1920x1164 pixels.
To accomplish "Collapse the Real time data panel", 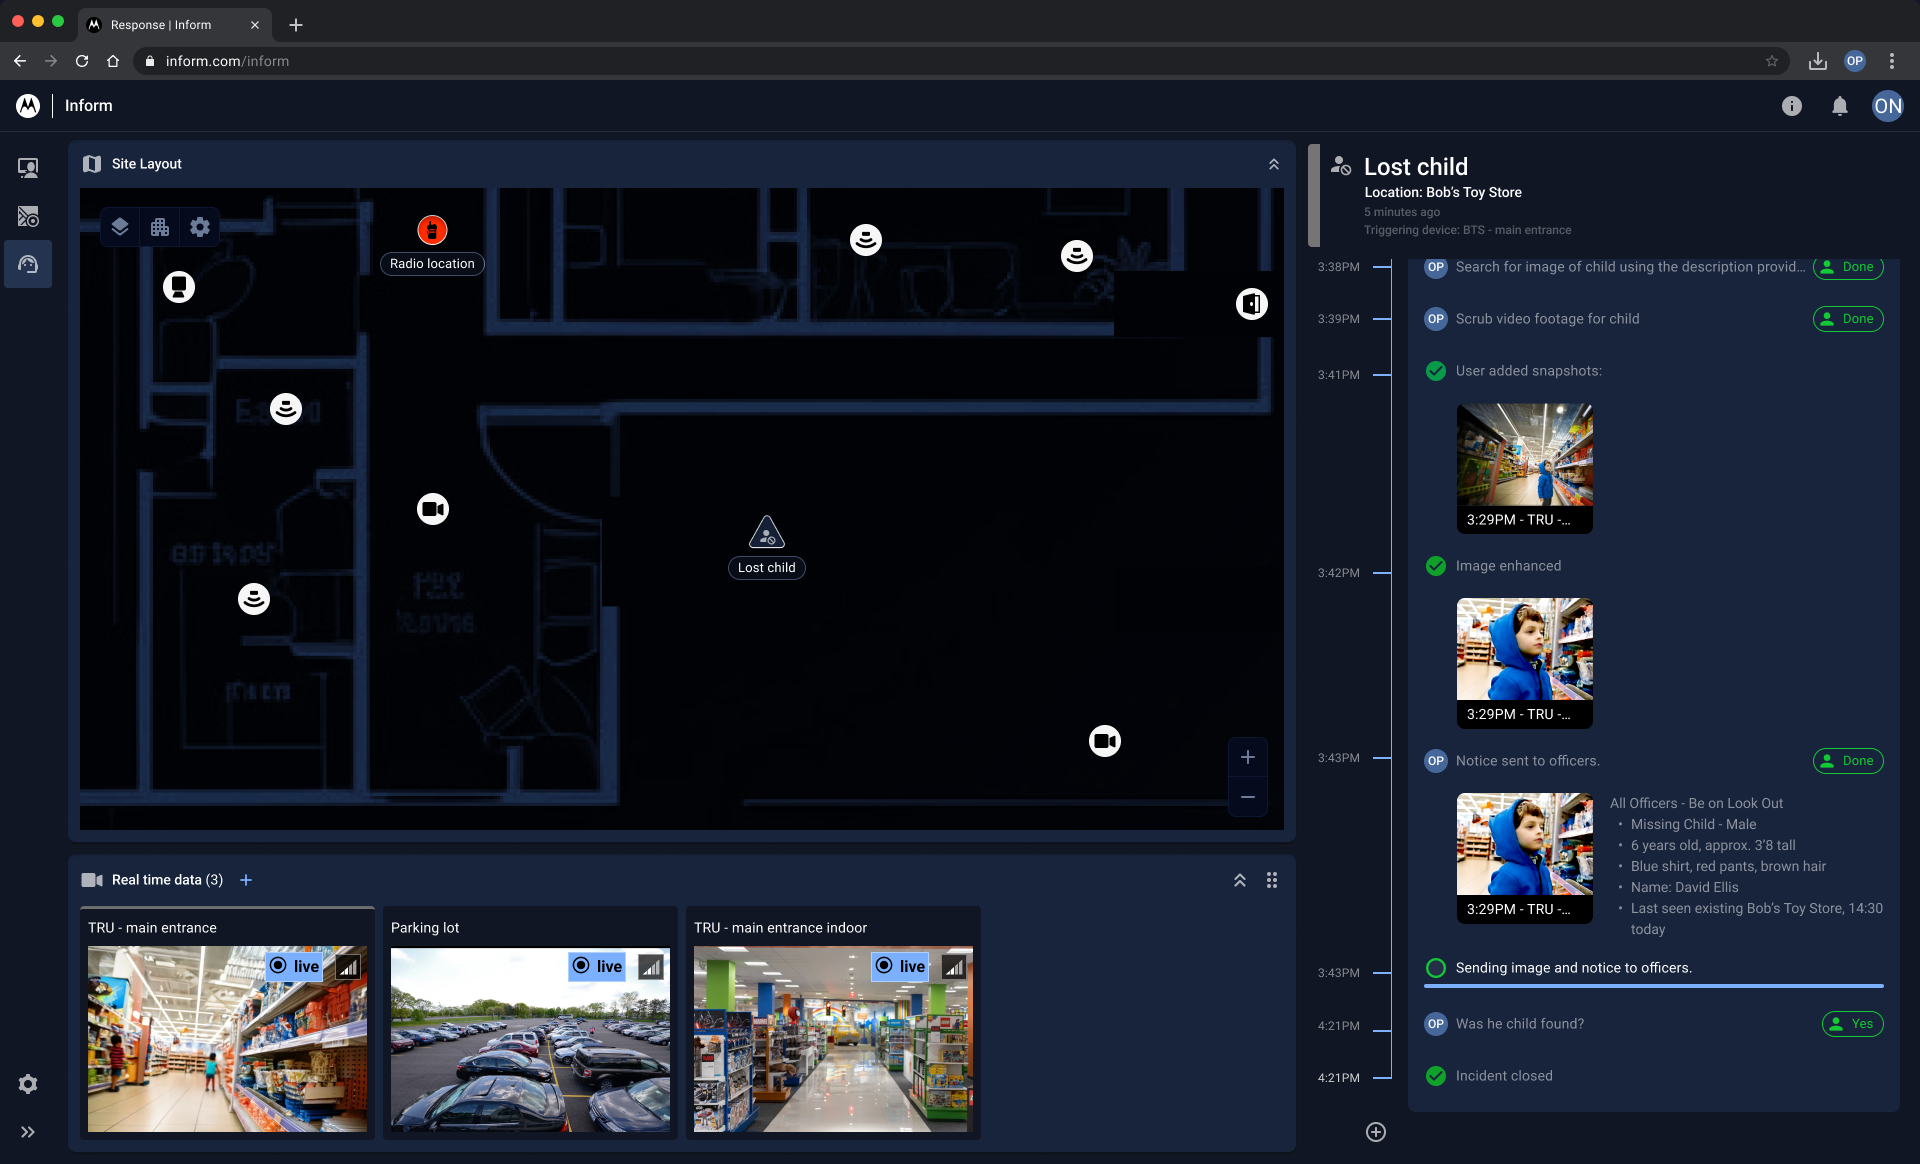I will (1239, 880).
